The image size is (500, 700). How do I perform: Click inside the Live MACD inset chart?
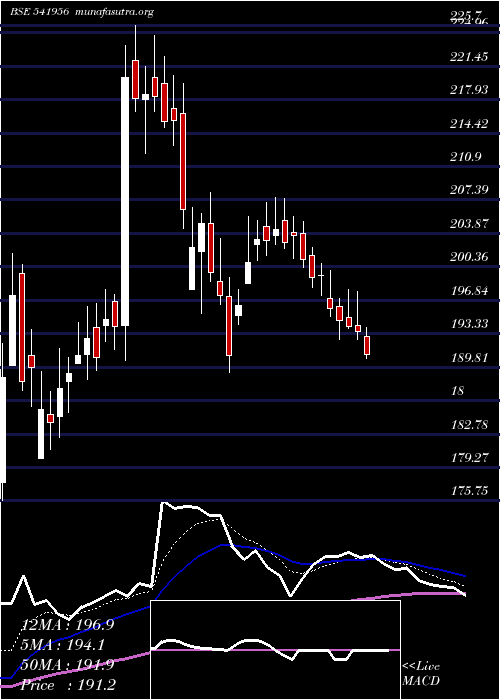coord(275,650)
